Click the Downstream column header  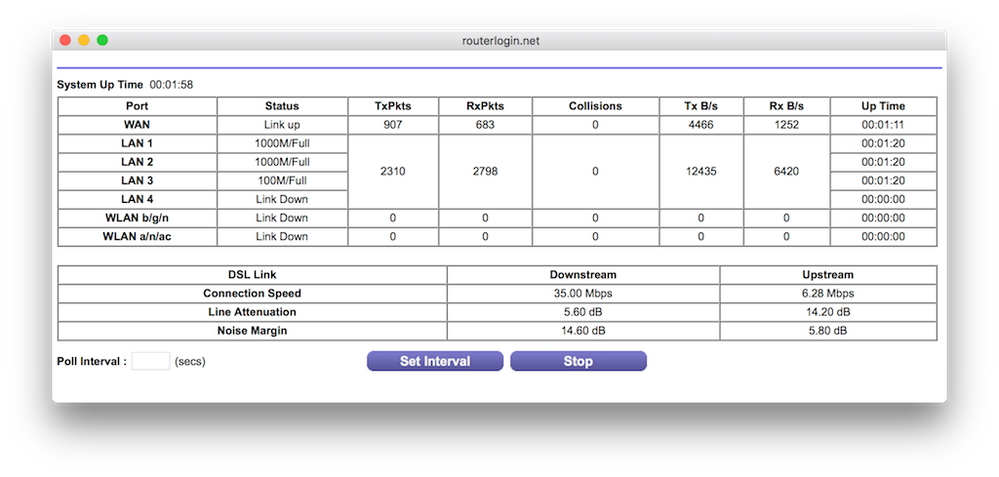583,275
